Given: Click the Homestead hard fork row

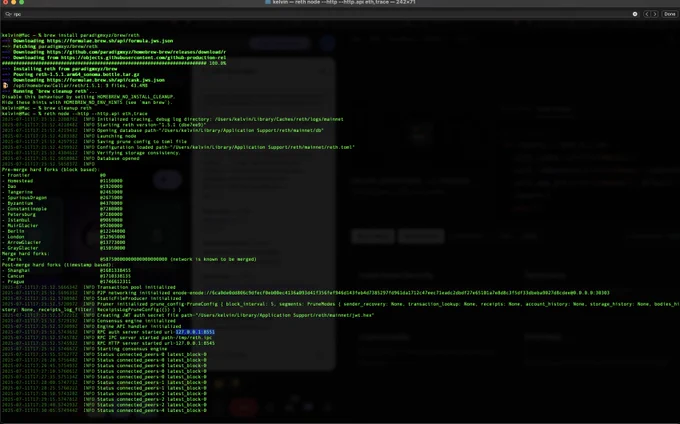Looking at the screenshot, I should [62, 181].
